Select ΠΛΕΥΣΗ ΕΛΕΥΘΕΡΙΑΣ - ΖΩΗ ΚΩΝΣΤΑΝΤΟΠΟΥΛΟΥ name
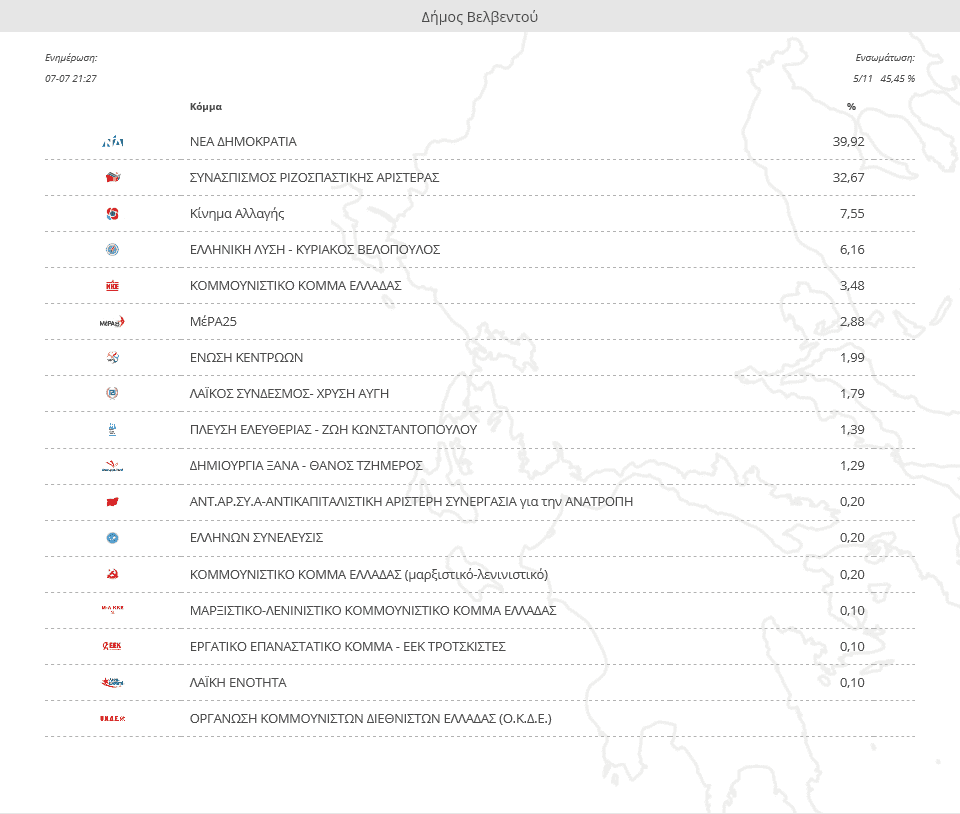 (333, 430)
